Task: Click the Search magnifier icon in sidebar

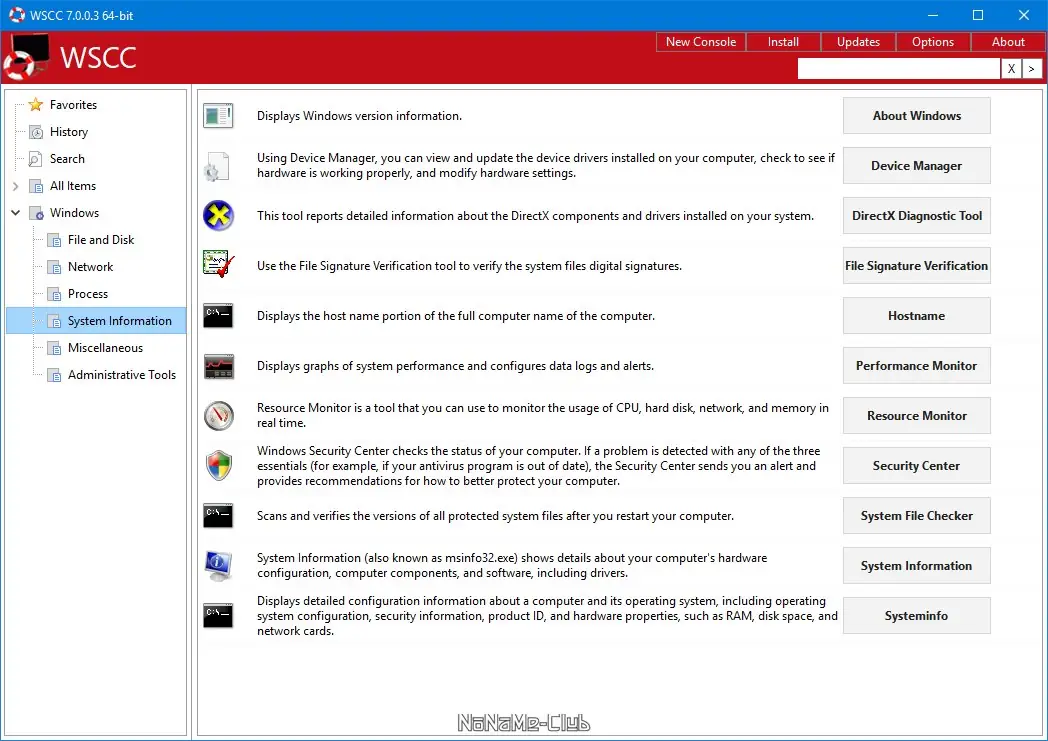Action: point(35,159)
